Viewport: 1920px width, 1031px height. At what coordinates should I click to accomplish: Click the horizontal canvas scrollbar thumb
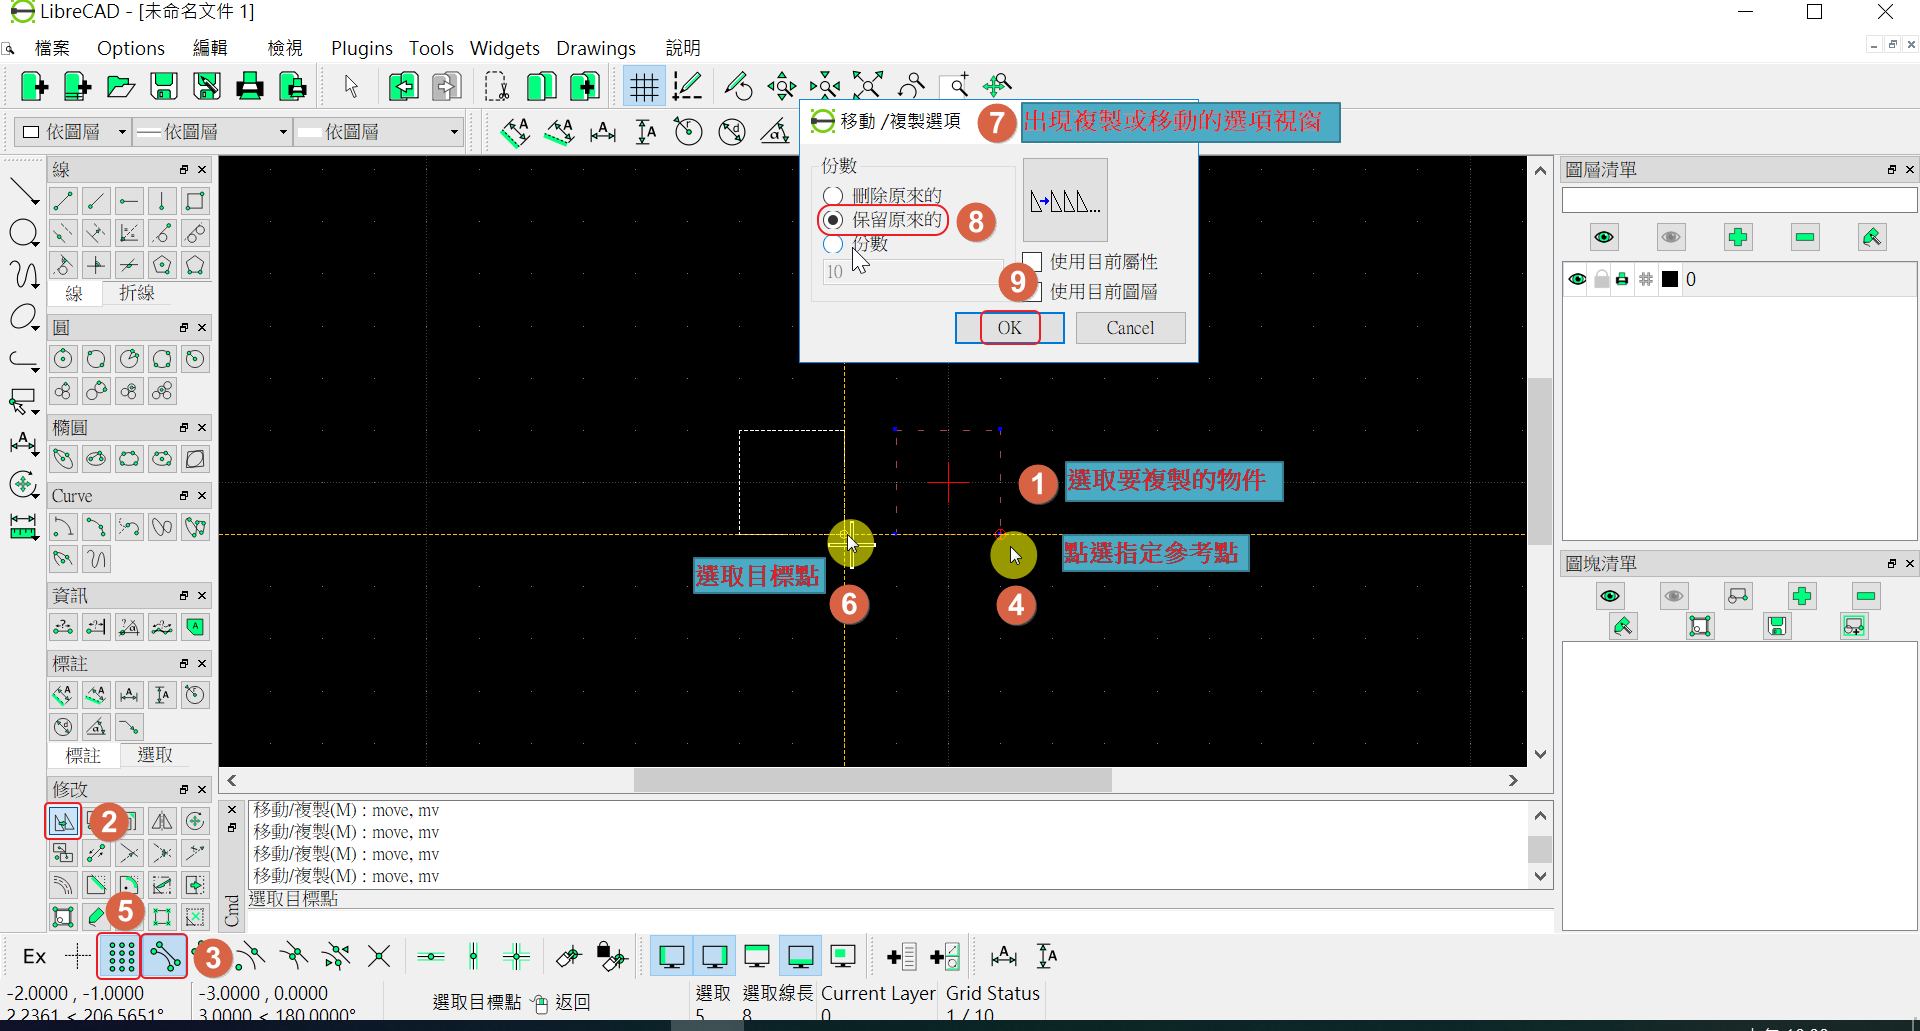click(872, 780)
